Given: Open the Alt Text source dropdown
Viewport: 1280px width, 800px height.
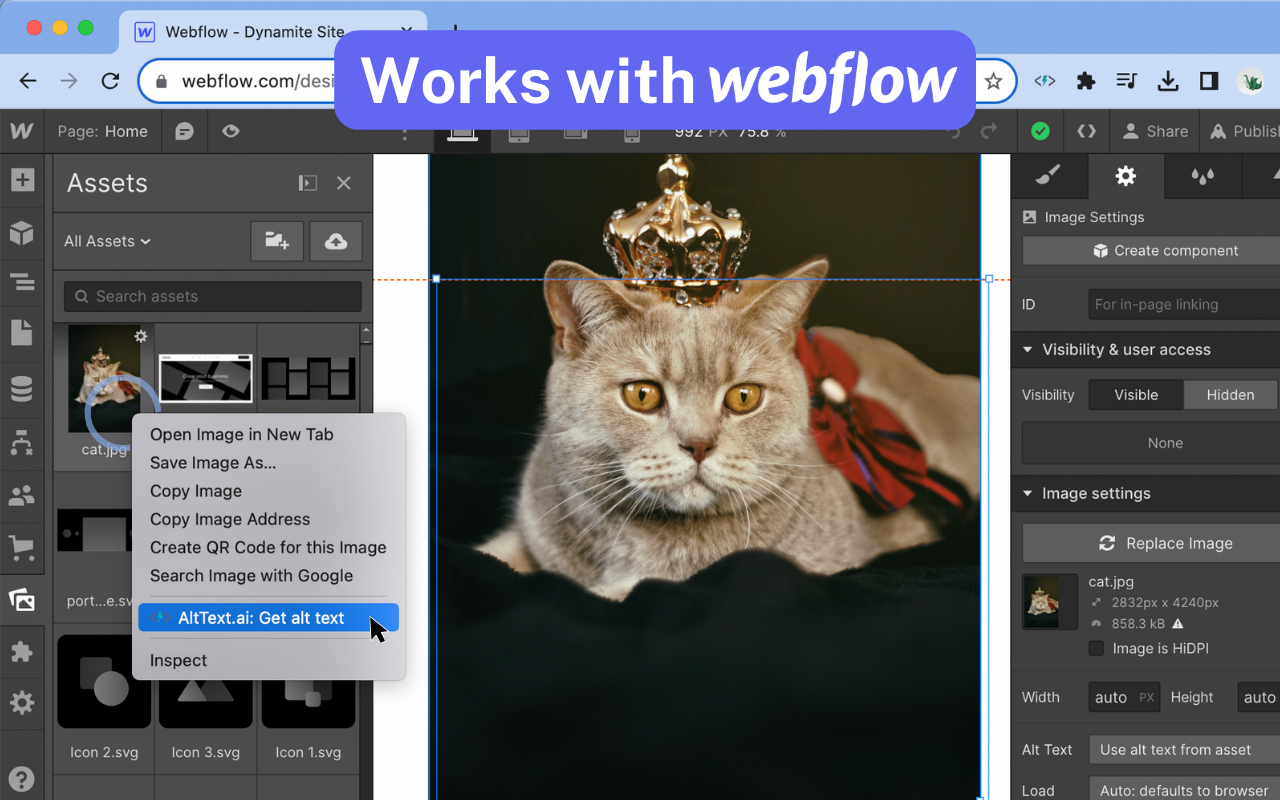Looking at the screenshot, I should [x=1185, y=749].
